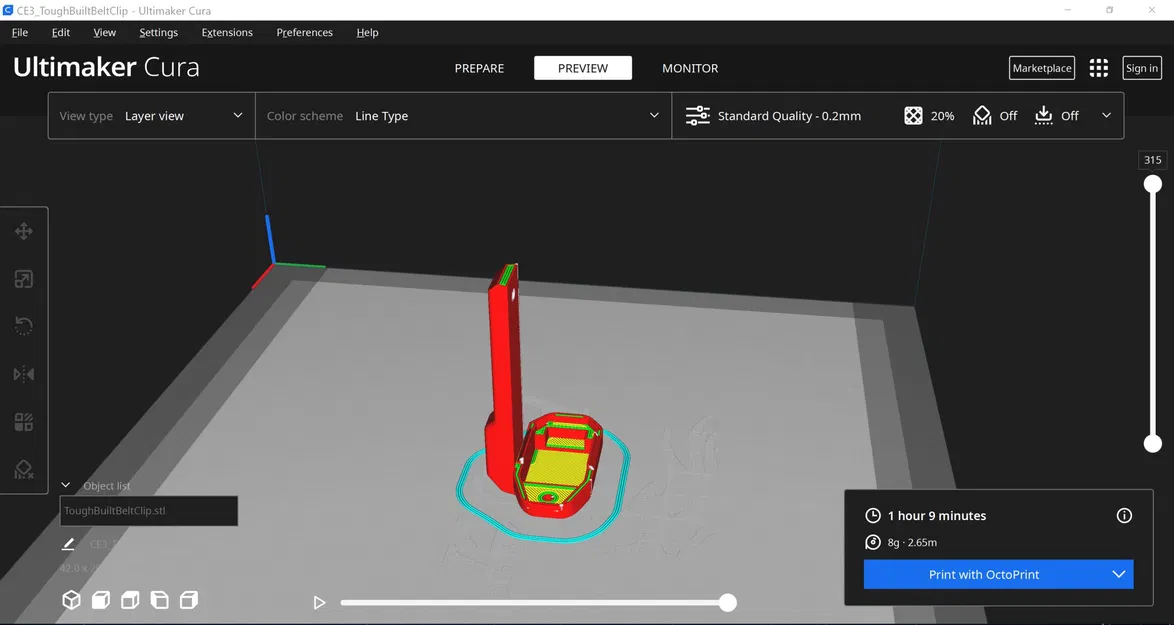Select the Support Blocker tool
The image size is (1174, 625).
pos(23,469)
